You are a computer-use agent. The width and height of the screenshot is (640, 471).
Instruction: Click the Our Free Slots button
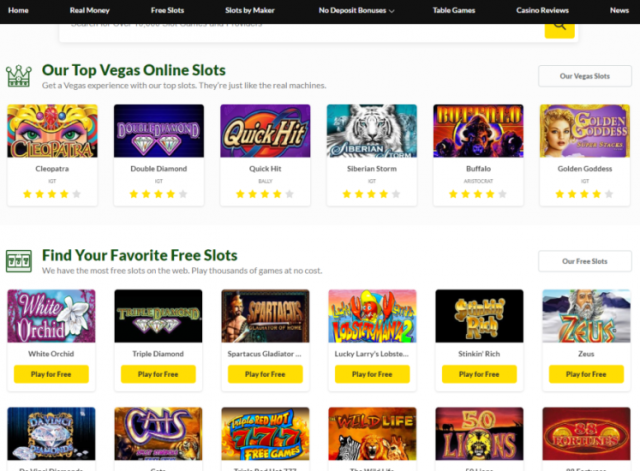(585, 261)
